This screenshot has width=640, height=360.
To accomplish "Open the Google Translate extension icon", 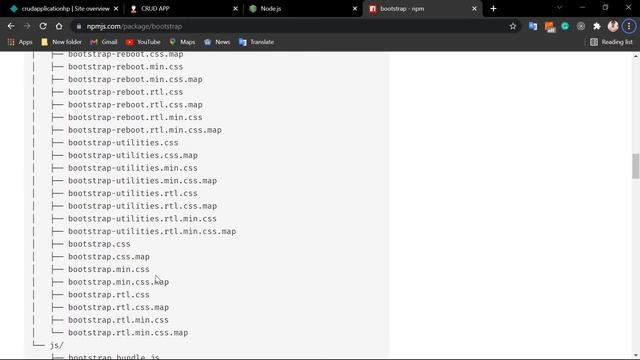I will point(533,26).
